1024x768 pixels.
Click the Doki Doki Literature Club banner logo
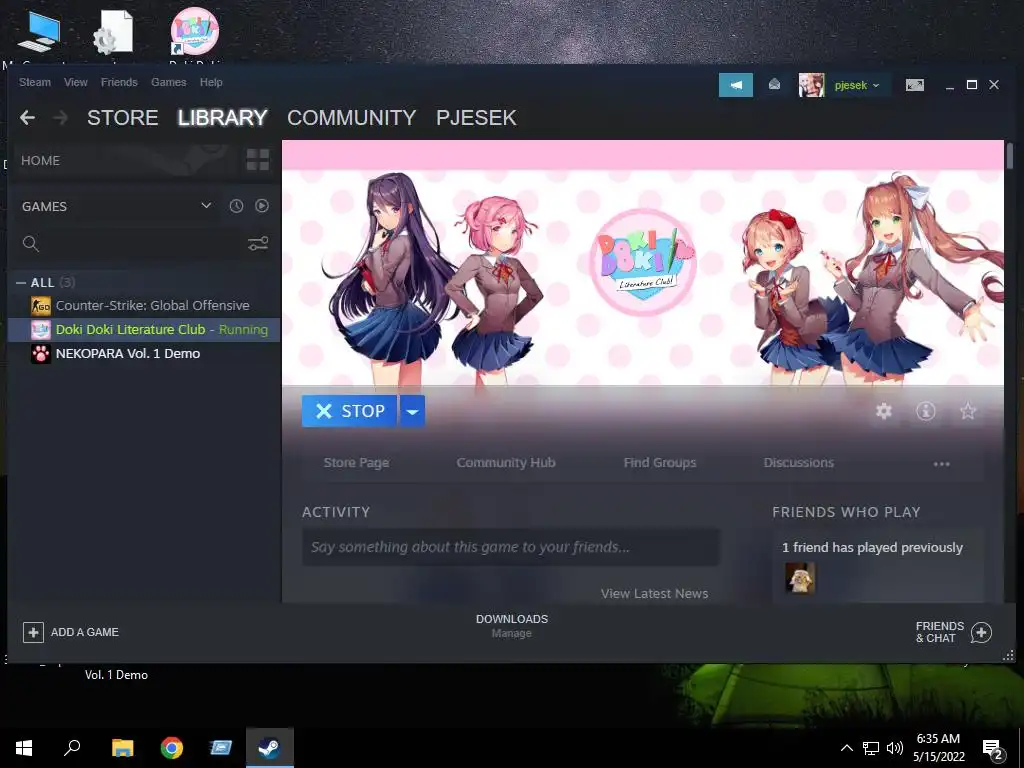point(643,262)
